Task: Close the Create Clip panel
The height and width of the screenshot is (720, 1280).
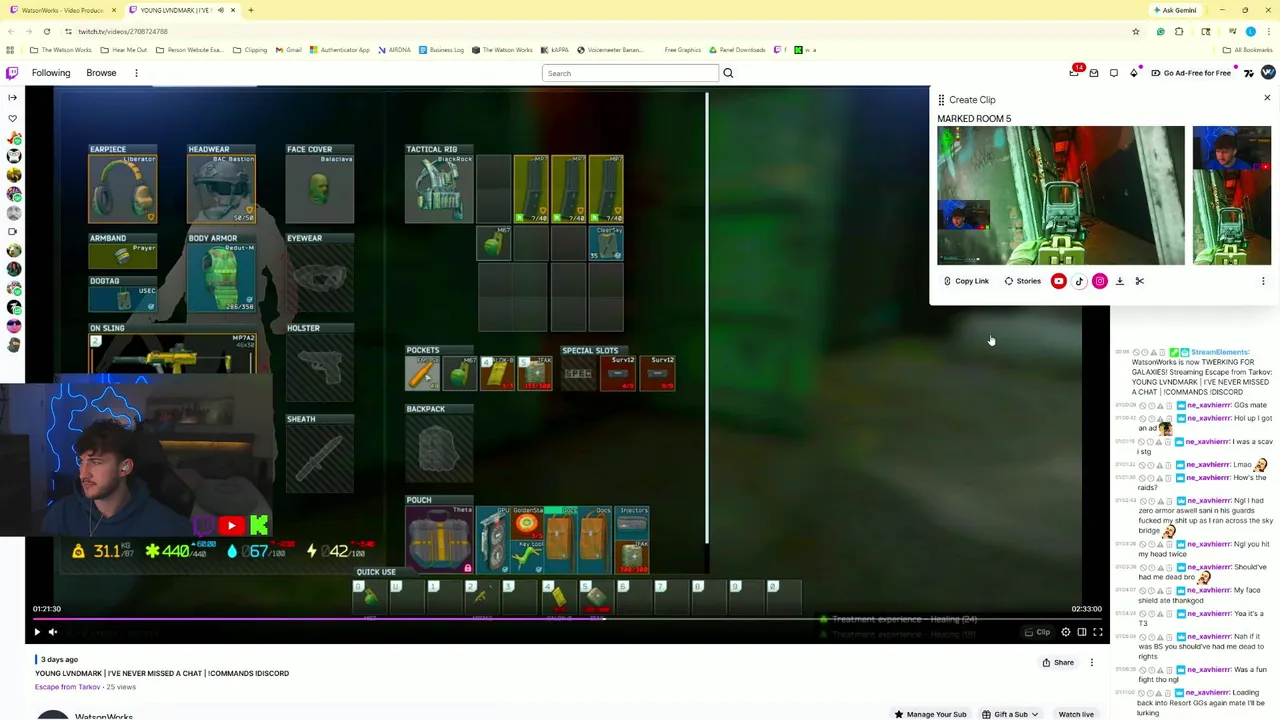Action: (1267, 98)
